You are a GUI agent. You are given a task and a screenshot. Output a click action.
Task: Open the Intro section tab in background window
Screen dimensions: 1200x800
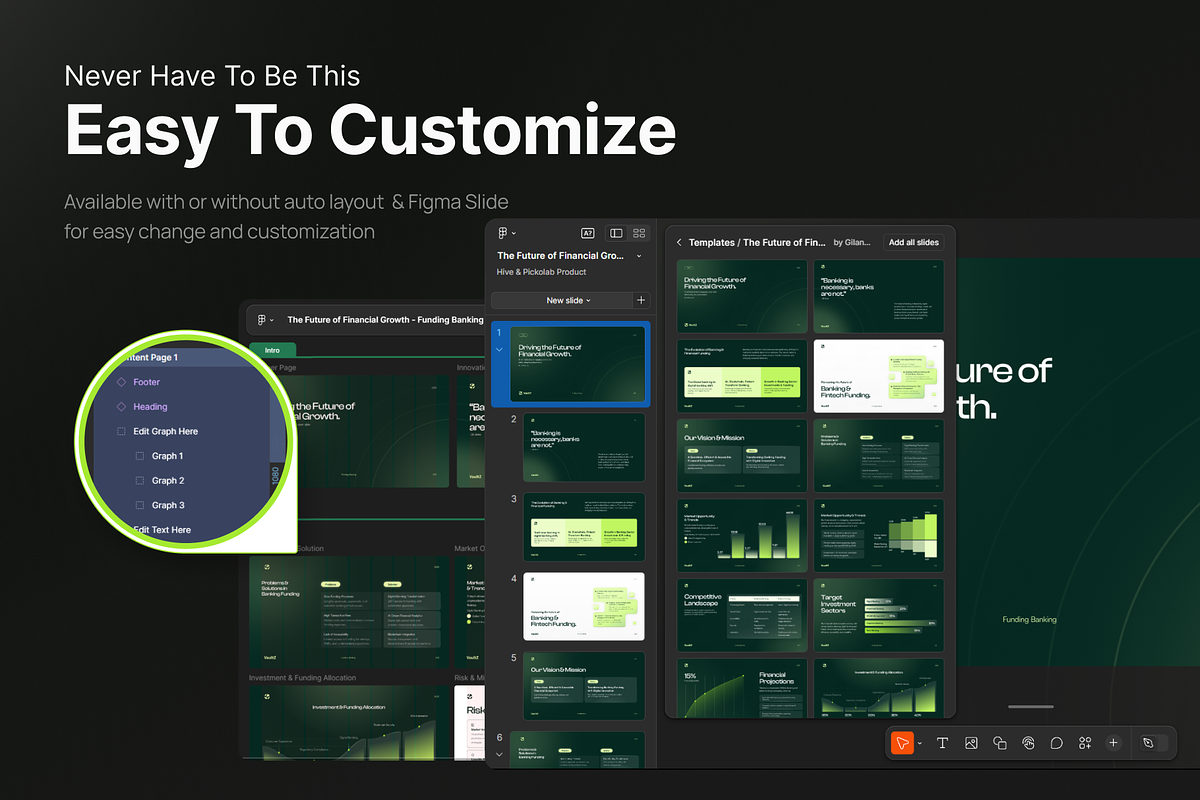pos(272,350)
